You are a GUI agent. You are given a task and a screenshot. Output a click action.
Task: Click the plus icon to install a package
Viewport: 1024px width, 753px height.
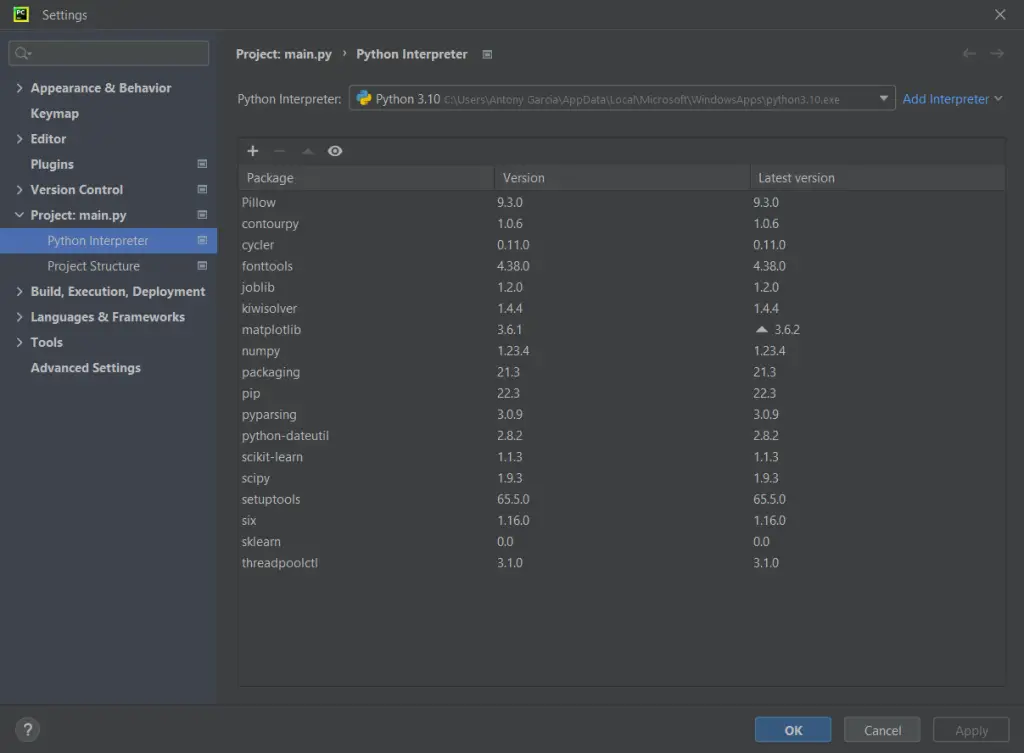point(252,151)
